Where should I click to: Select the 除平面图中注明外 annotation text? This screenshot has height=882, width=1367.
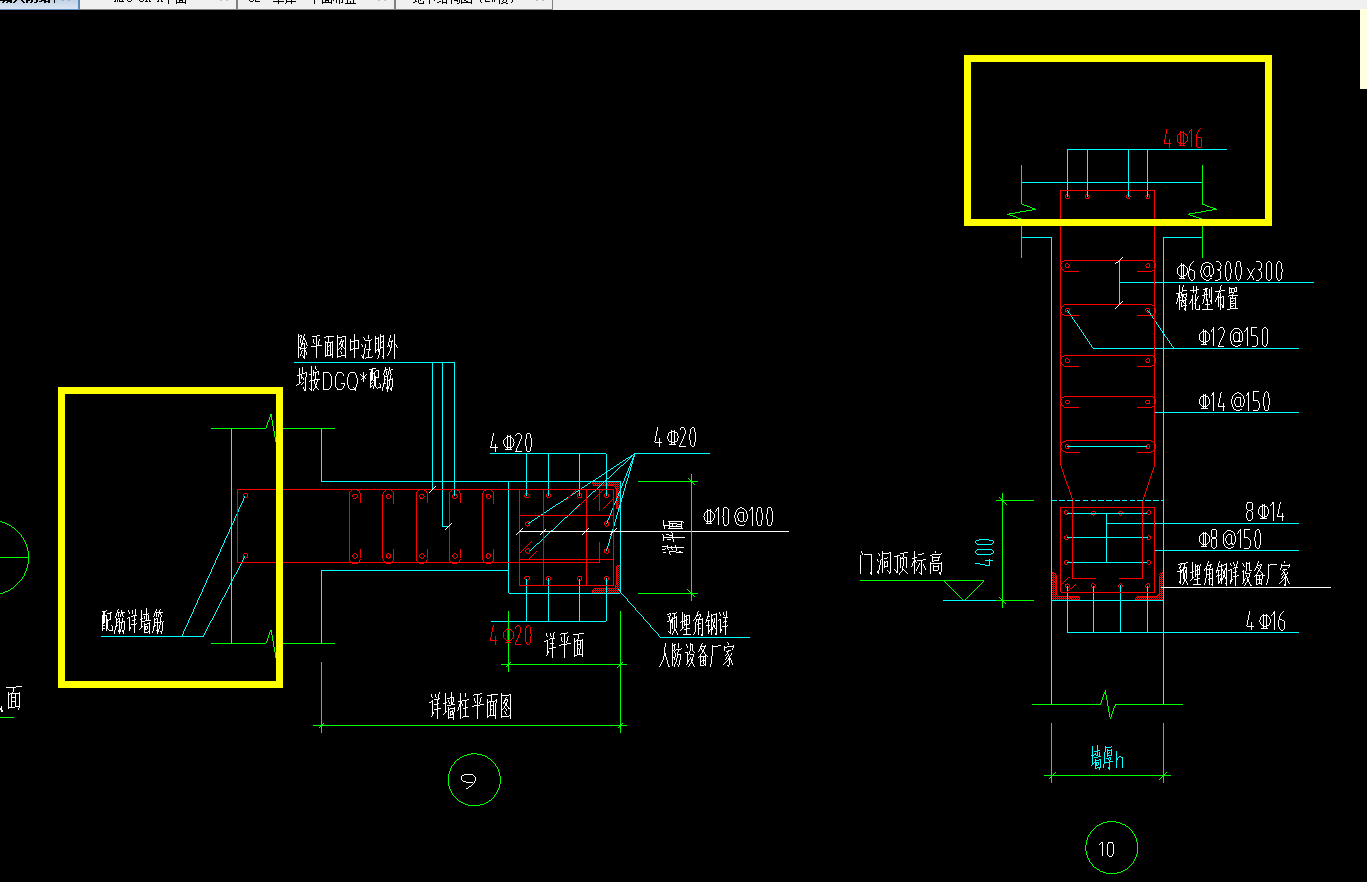click(x=348, y=348)
